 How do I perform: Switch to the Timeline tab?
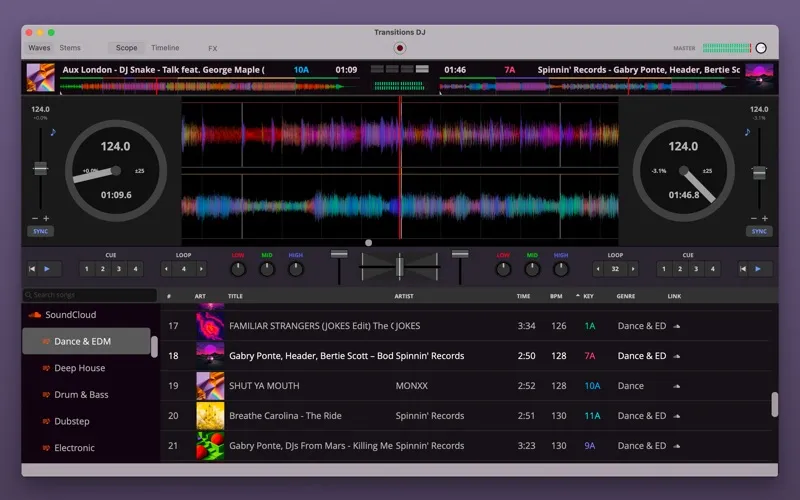(x=165, y=48)
